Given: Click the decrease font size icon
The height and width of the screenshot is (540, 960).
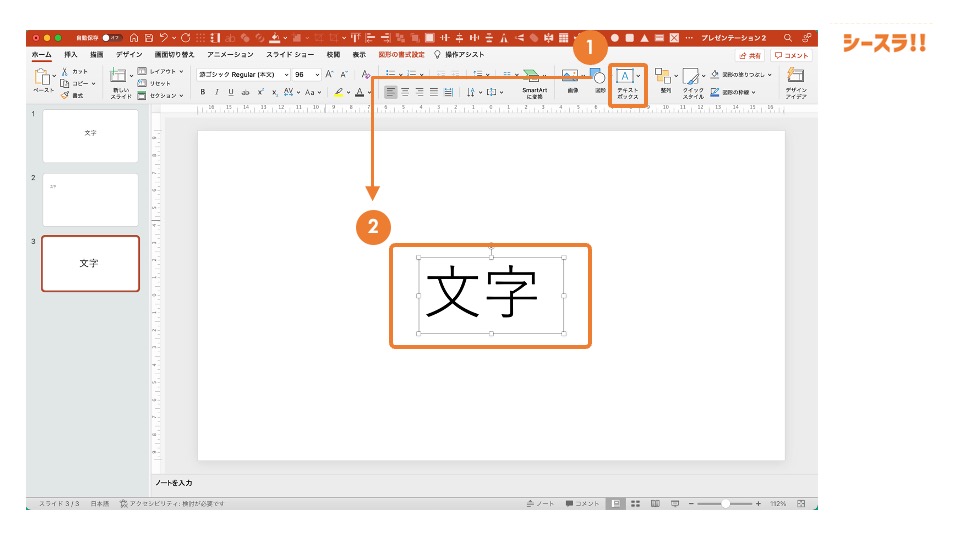Looking at the screenshot, I should [x=343, y=75].
